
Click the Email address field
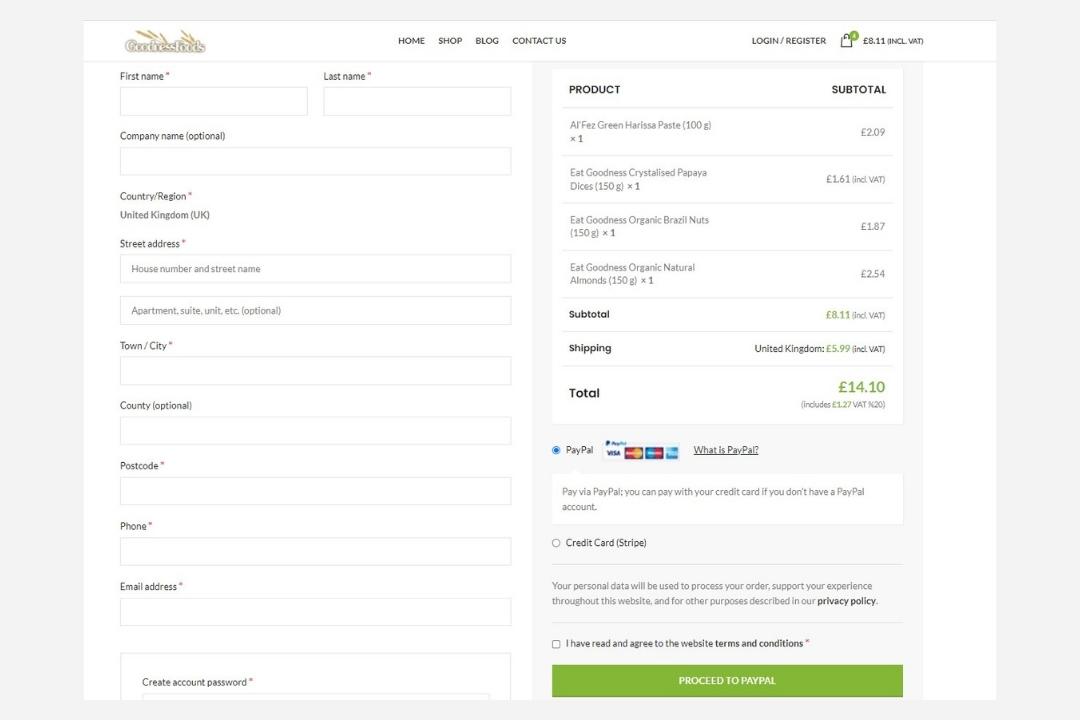click(x=315, y=612)
